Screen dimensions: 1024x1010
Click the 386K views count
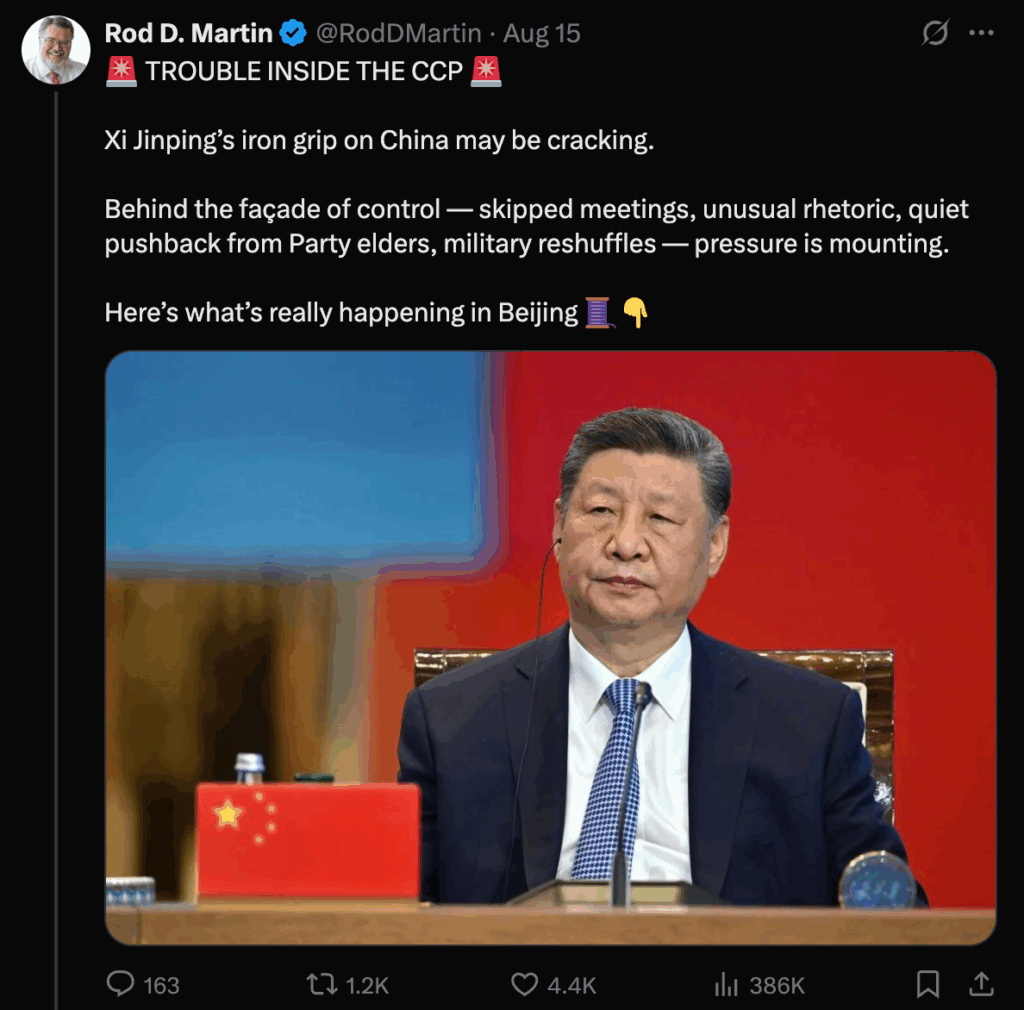(777, 985)
